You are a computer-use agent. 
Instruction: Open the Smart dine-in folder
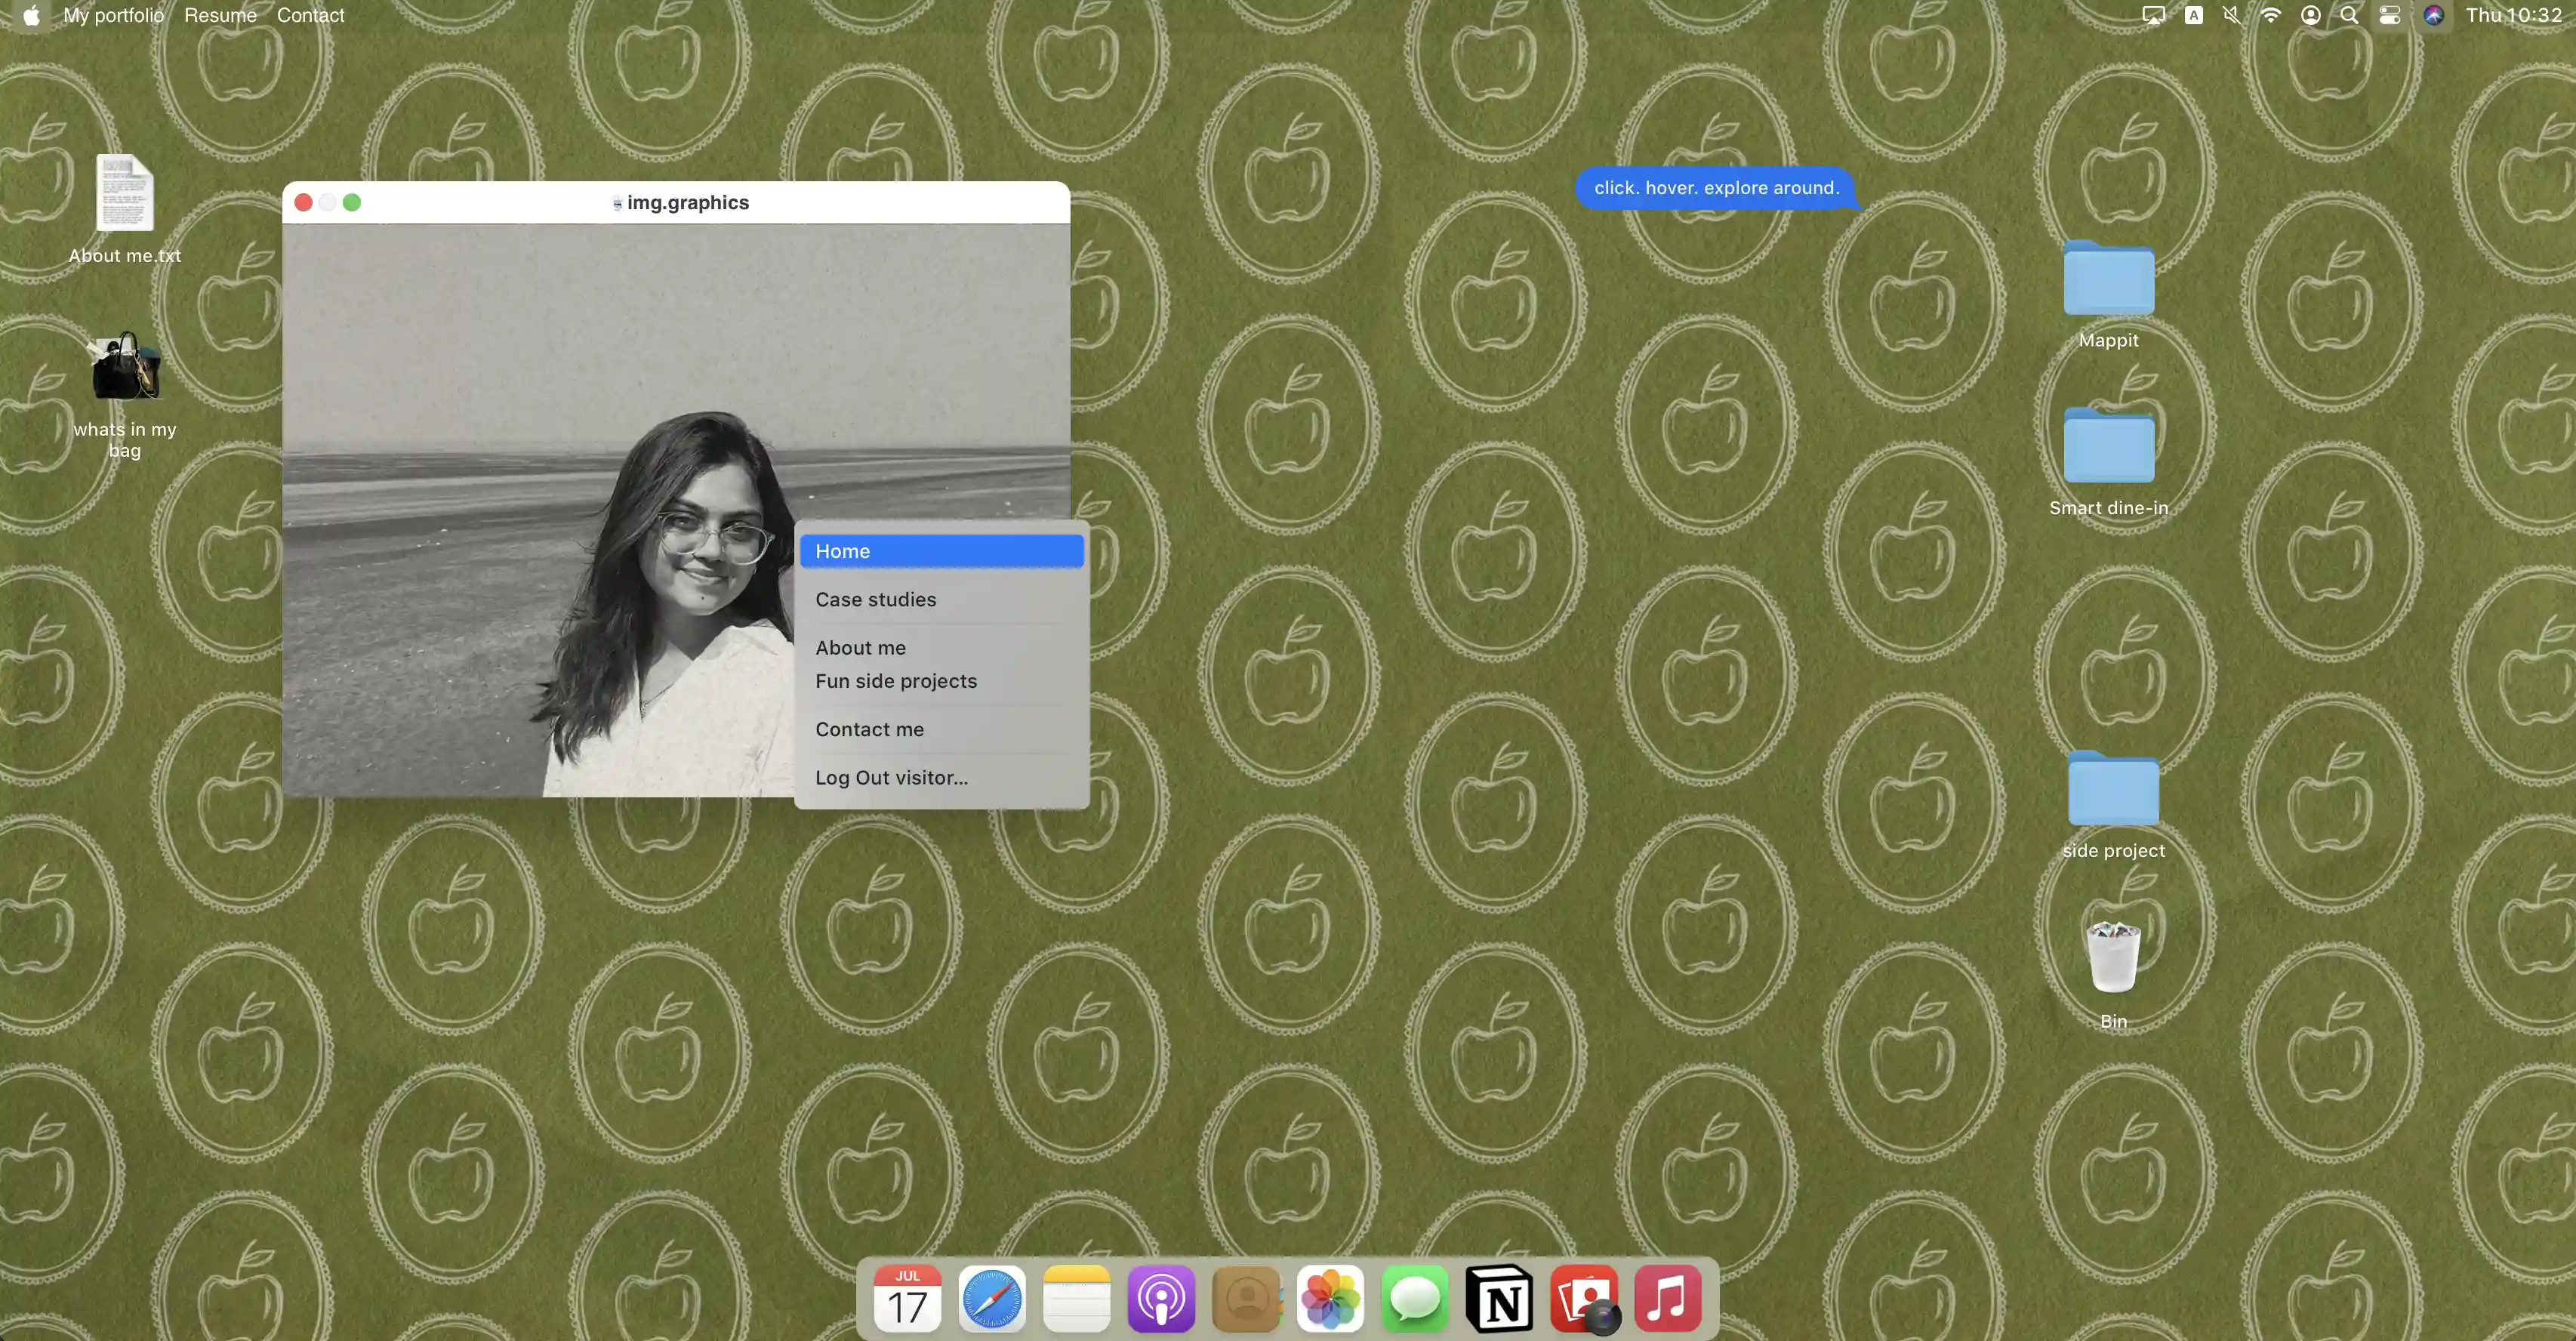tap(2108, 462)
